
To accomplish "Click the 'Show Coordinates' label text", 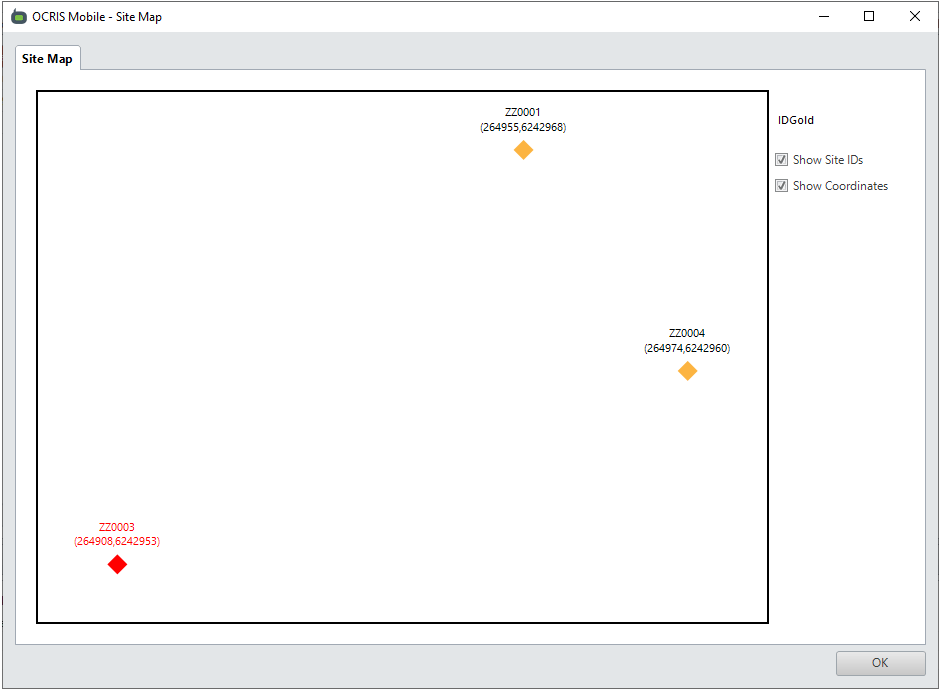I will 840,186.
